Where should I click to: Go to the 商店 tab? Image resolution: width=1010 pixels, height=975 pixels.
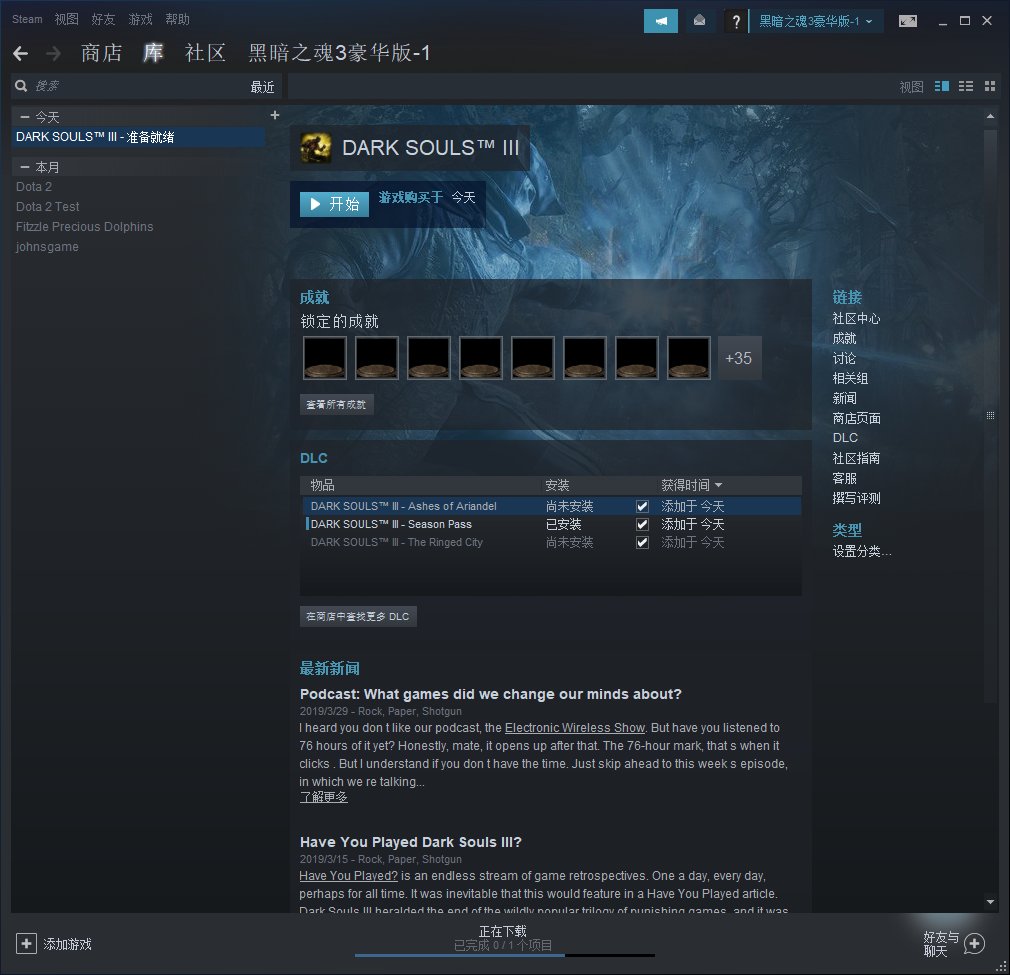[x=102, y=53]
